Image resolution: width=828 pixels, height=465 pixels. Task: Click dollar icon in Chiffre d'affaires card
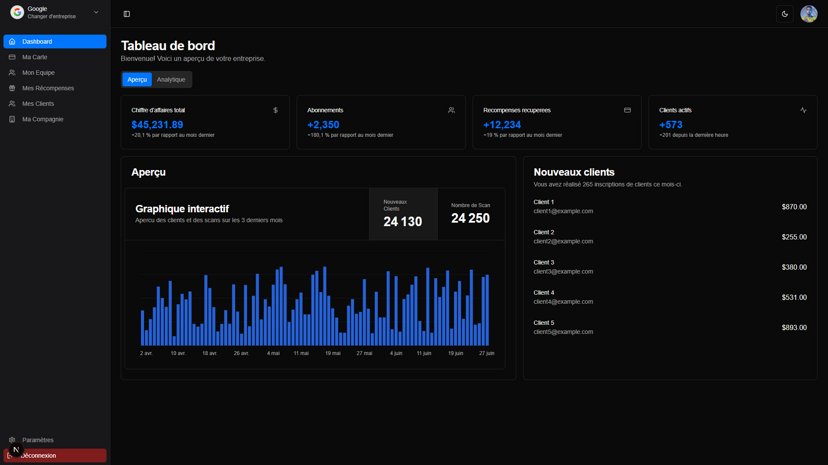click(x=275, y=110)
